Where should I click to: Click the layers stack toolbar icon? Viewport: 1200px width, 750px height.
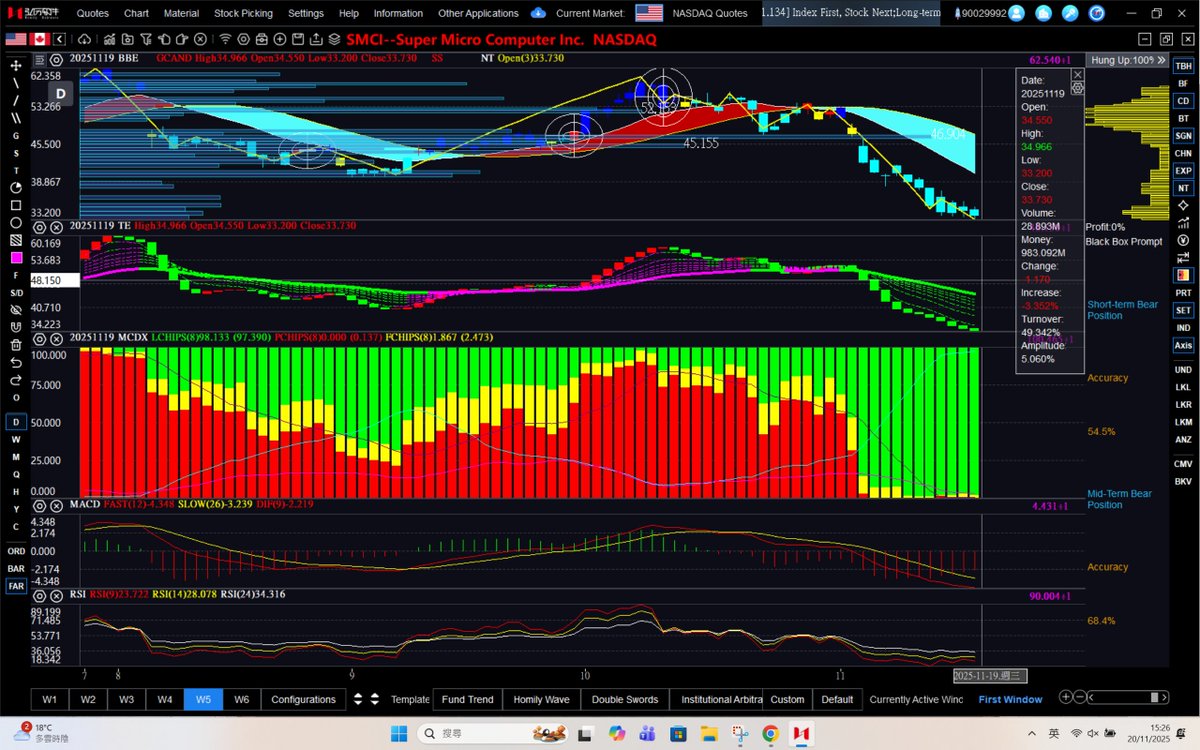pos(334,39)
